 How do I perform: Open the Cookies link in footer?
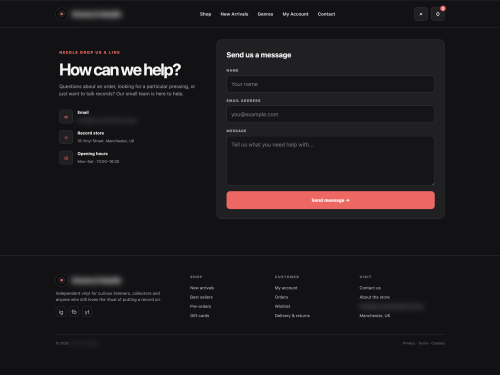click(438, 343)
